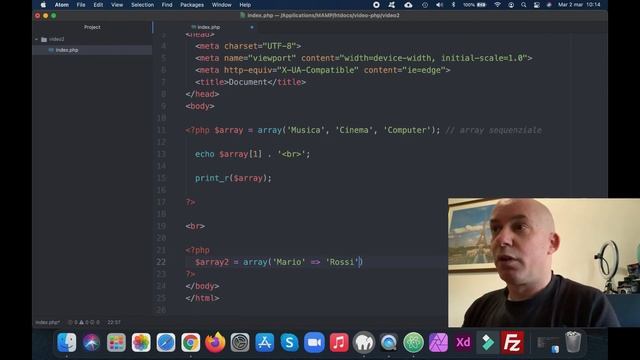Launch Siri from the Dock
Image resolution: width=640 pixels, height=360 pixels.
(x=91, y=342)
